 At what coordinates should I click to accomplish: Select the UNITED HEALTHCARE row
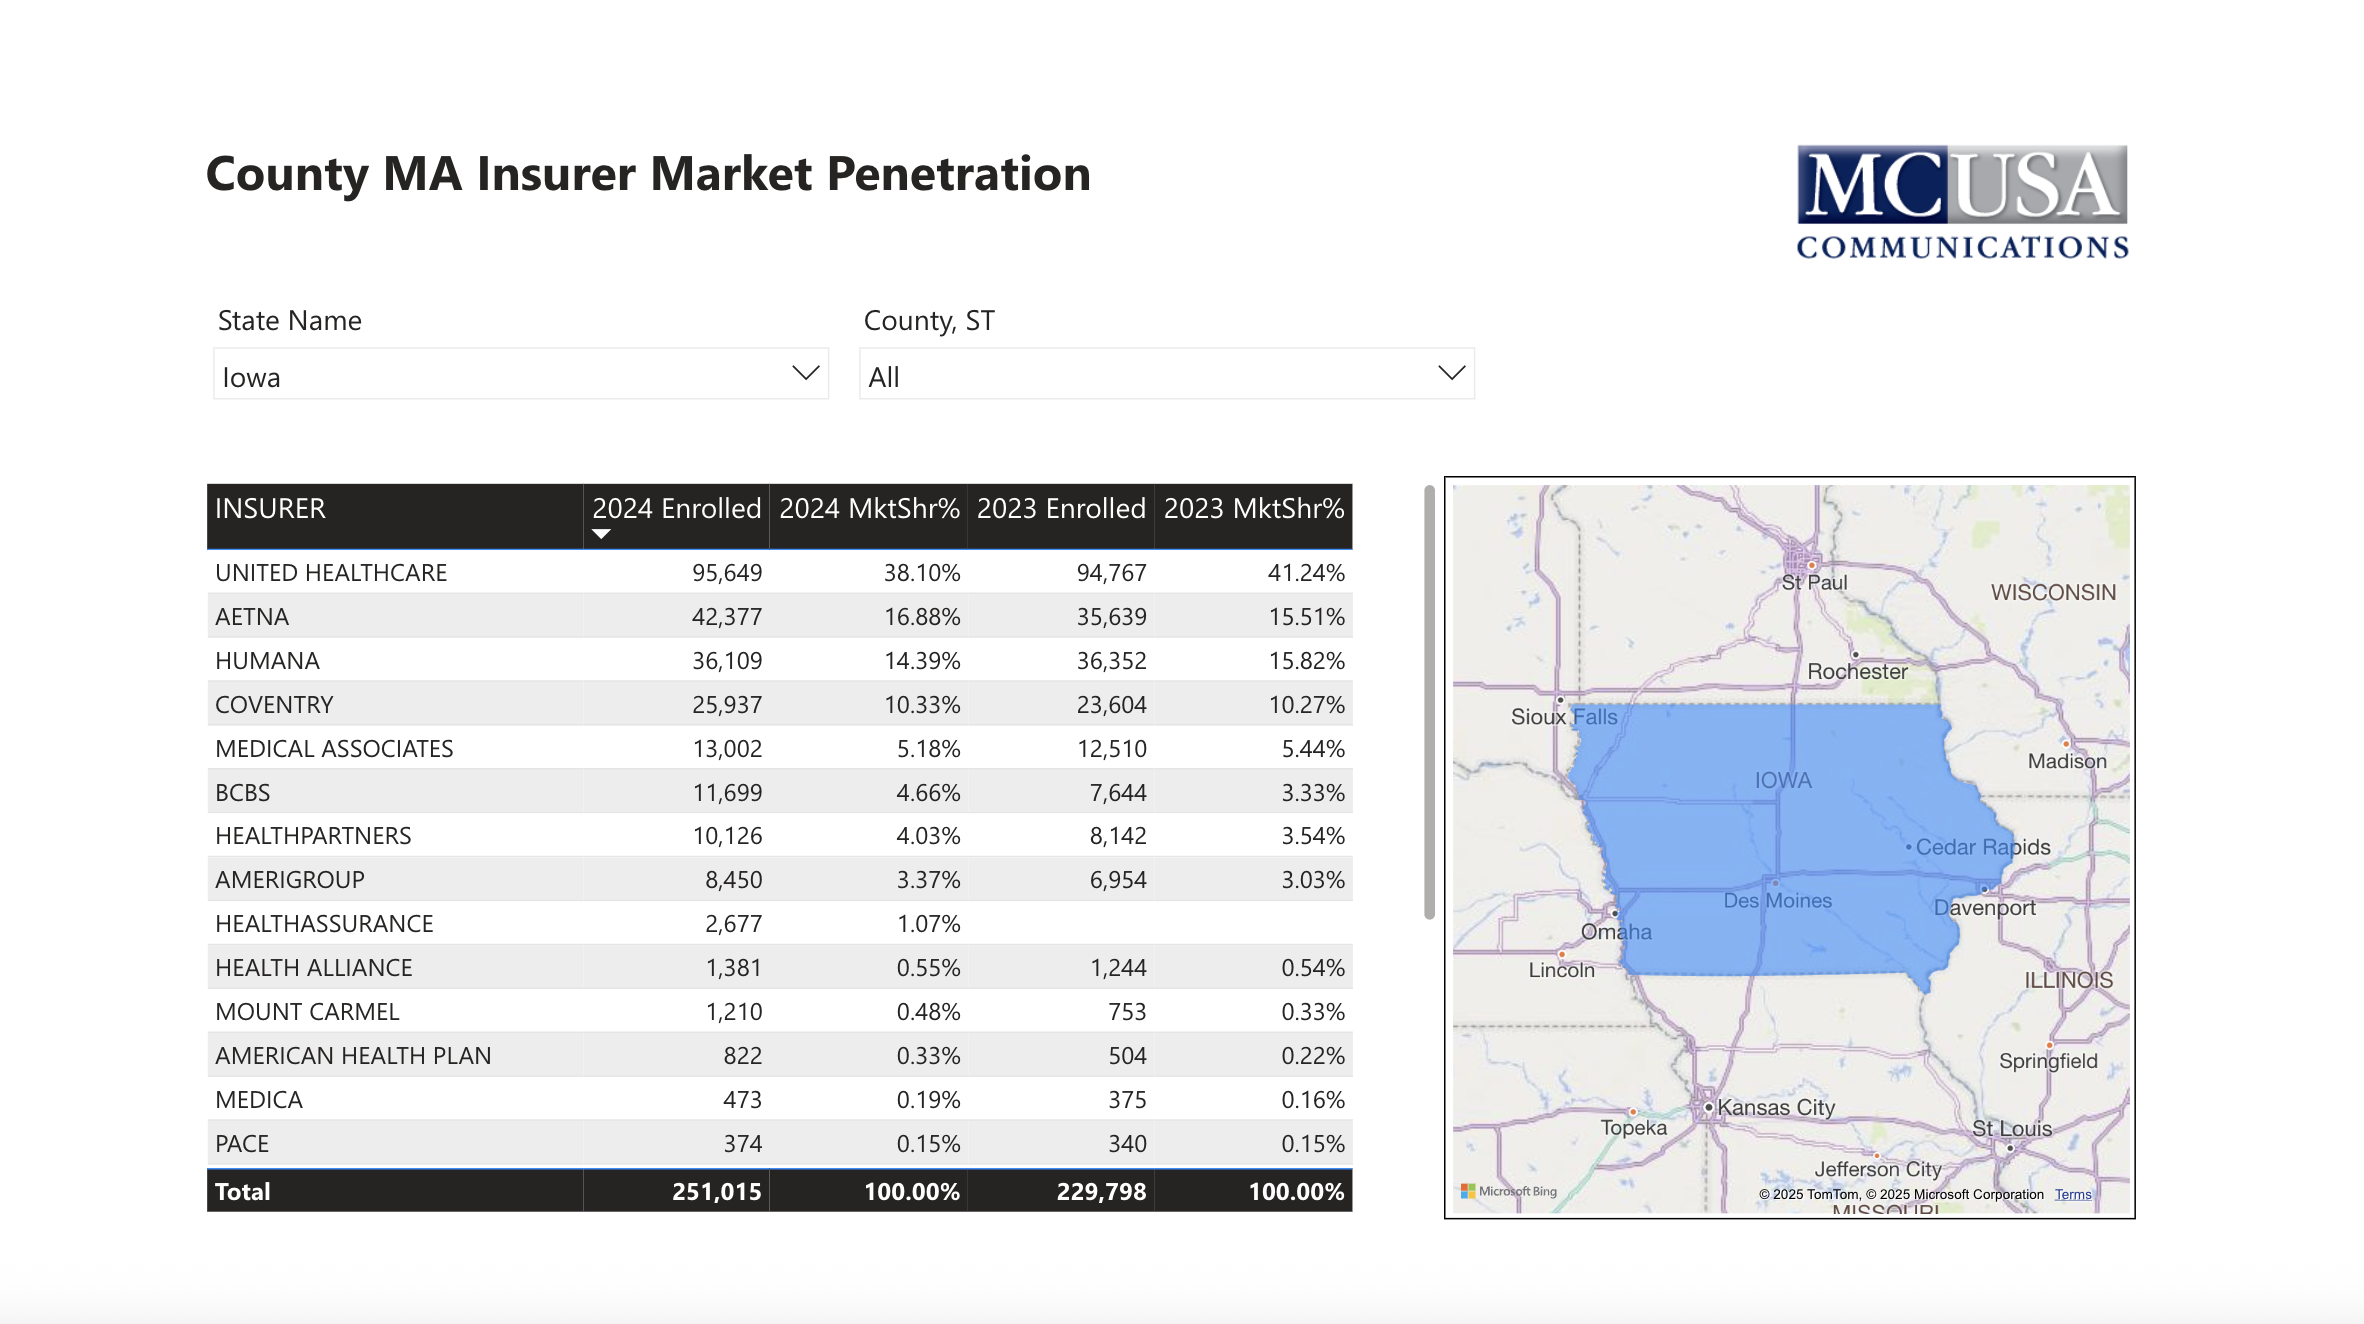(780, 572)
